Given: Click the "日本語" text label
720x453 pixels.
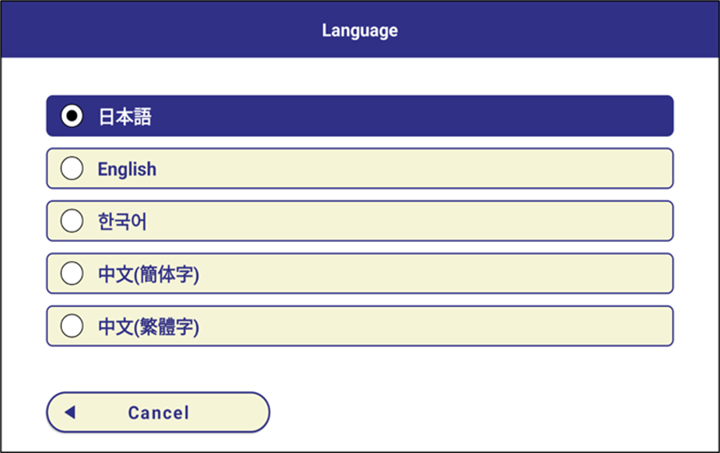Looking at the screenshot, I should [124, 116].
